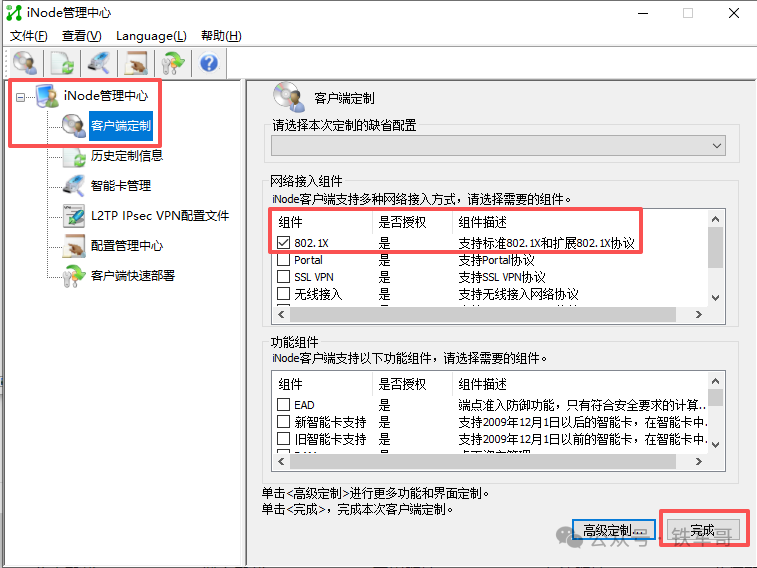Open the default configuration dropdown
757x568 pixels.
pos(715,146)
